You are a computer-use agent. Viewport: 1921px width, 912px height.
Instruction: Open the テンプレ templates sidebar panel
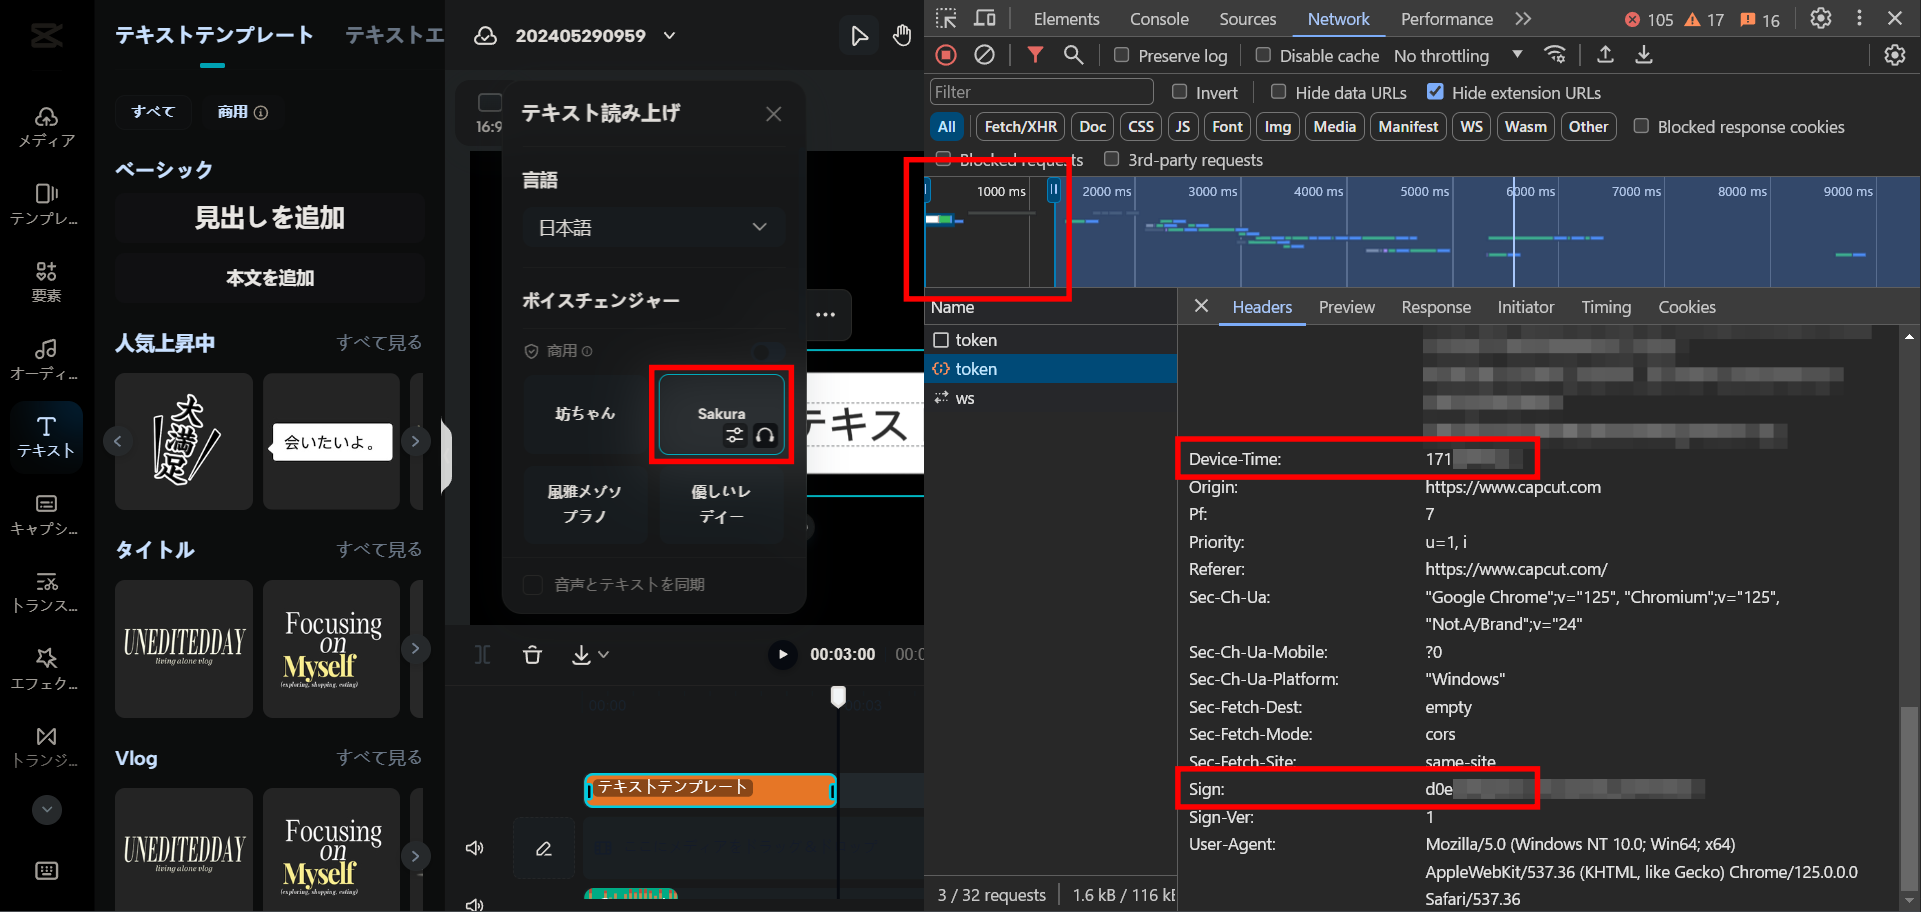point(46,204)
